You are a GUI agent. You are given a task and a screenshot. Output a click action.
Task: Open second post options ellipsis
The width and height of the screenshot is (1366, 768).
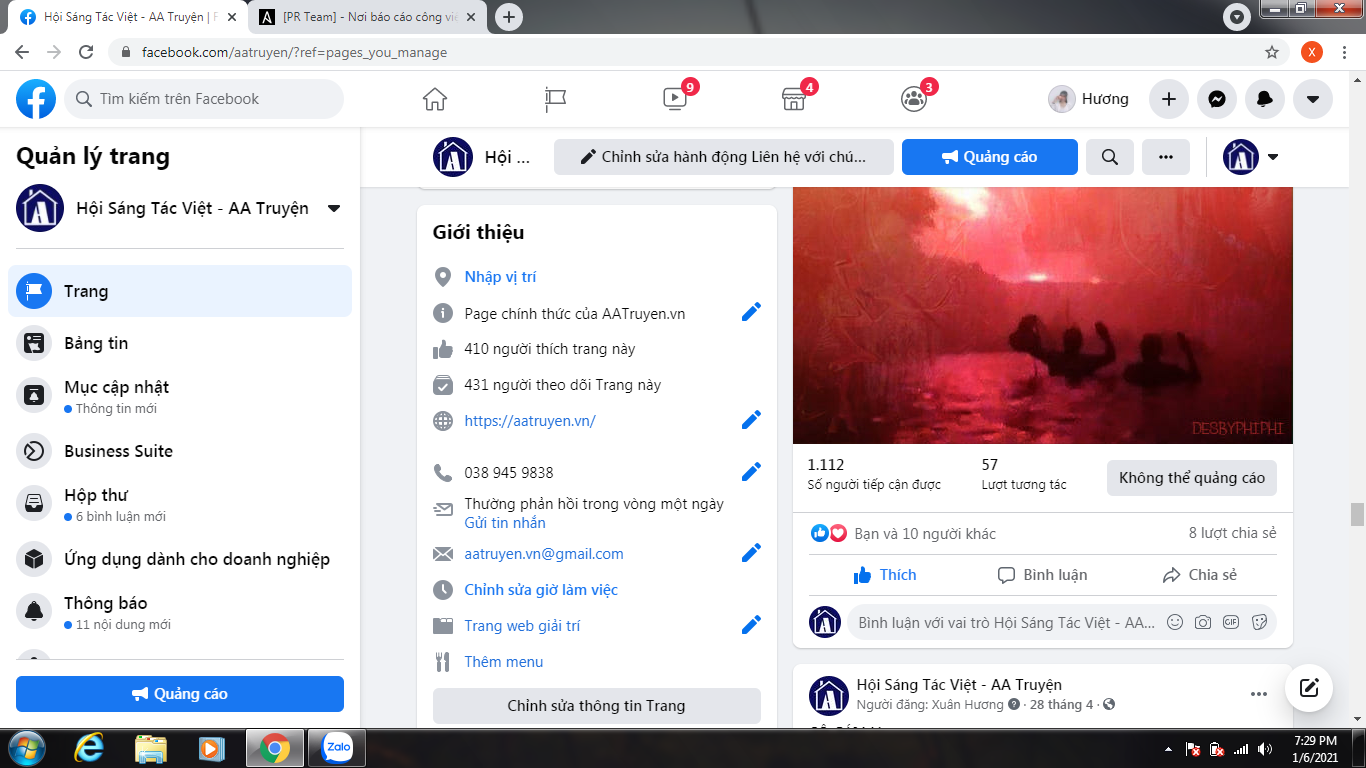[1259, 694]
